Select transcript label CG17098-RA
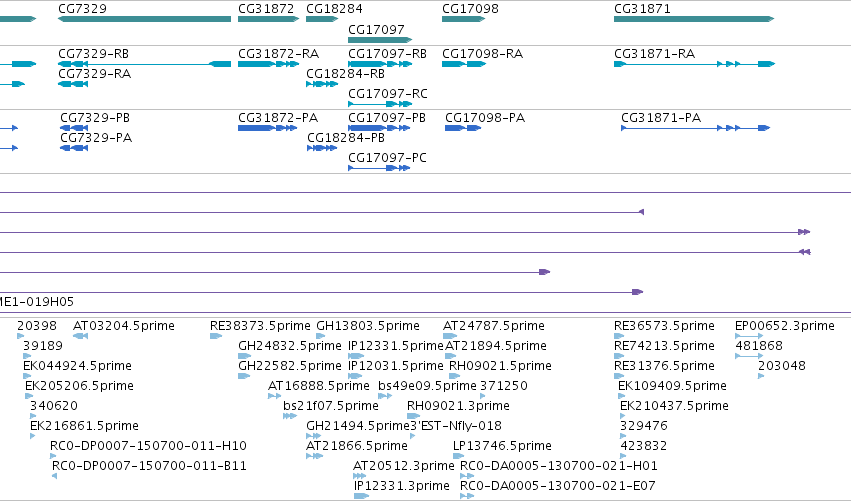 click(x=482, y=54)
